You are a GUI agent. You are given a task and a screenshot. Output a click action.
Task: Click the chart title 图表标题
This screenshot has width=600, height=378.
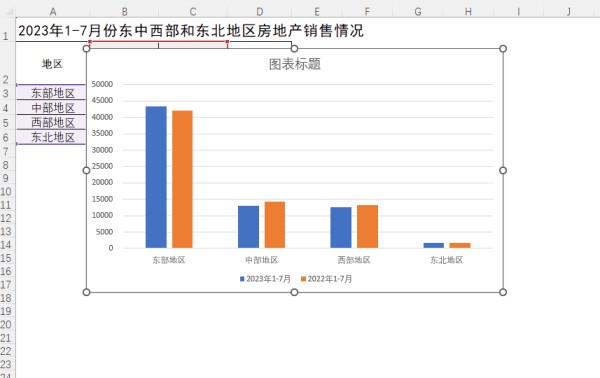pyautogui.click(x=295, y=64)
